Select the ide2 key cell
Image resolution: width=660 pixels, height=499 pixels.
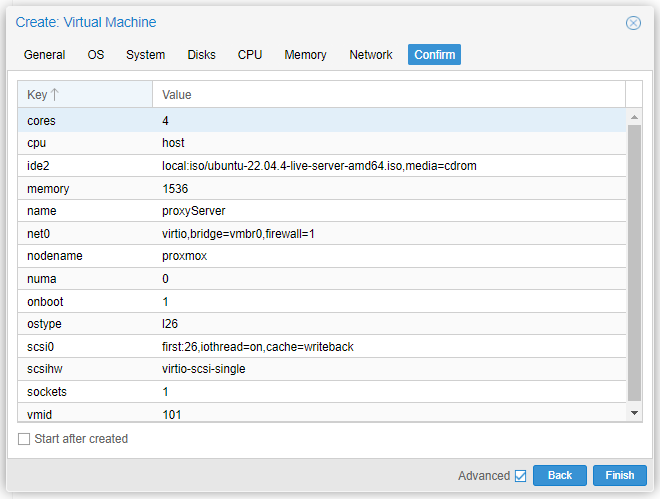click(x=38, y=166)
